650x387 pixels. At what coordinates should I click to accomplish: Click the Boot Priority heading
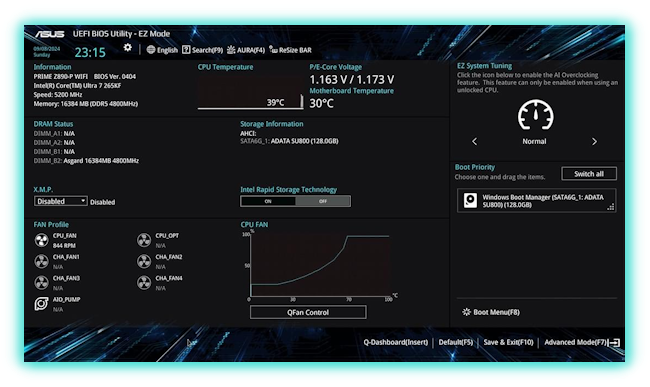pos(475,167)
